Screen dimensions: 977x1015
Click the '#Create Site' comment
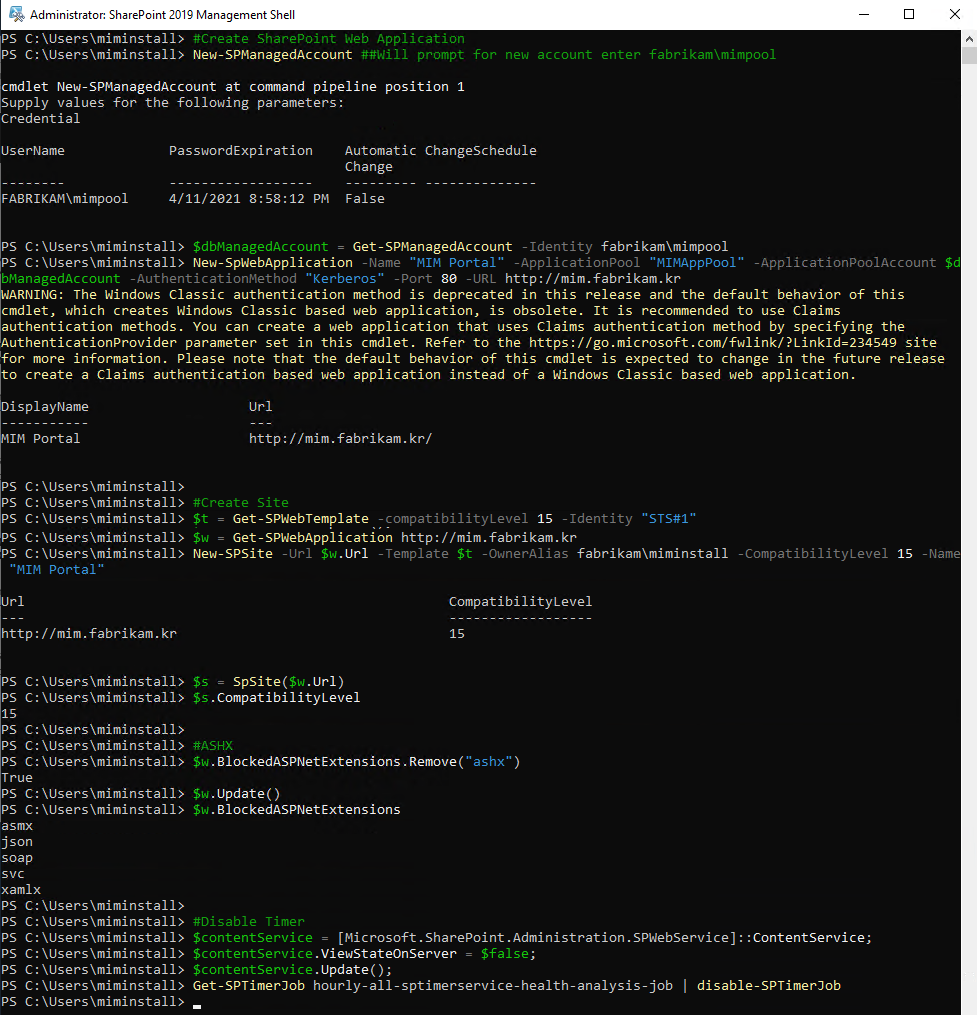pyautogui.click(x=240, y=503)
